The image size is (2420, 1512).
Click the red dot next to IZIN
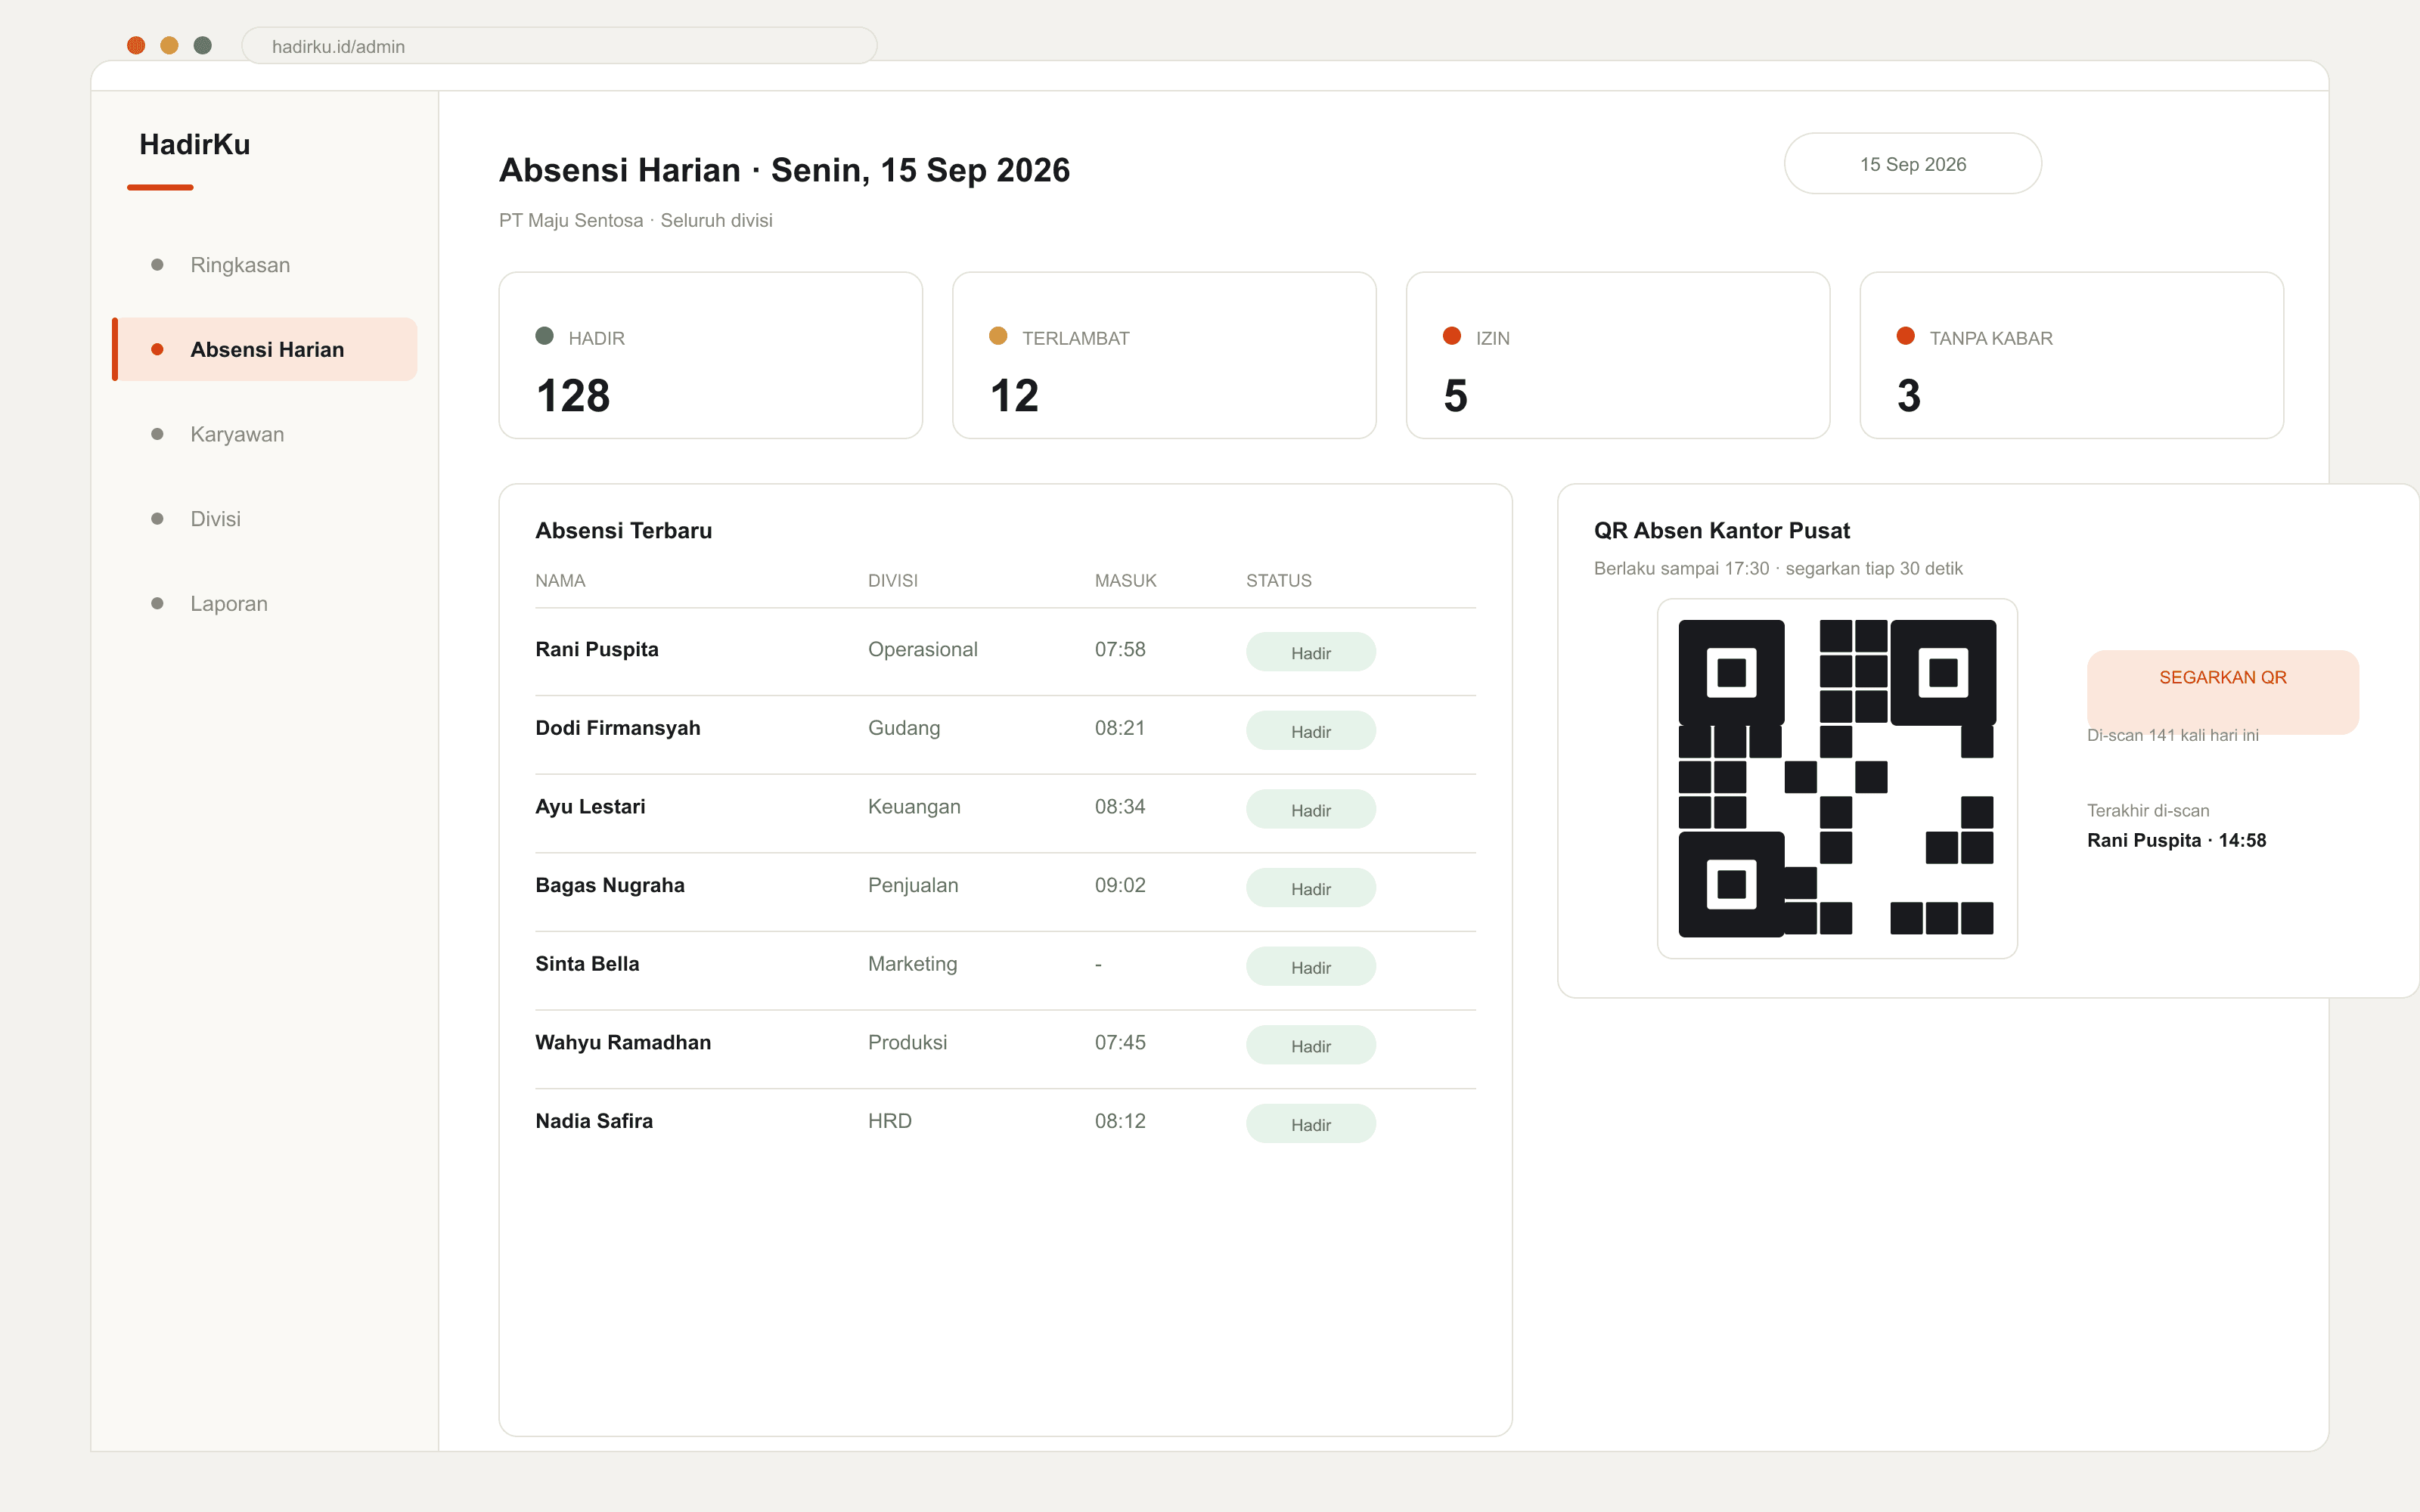(x=1452, y=336)
